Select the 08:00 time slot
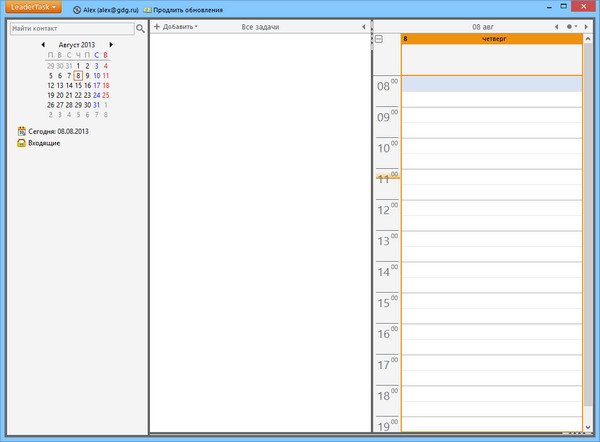600x442 pixels. click(490, 84)
